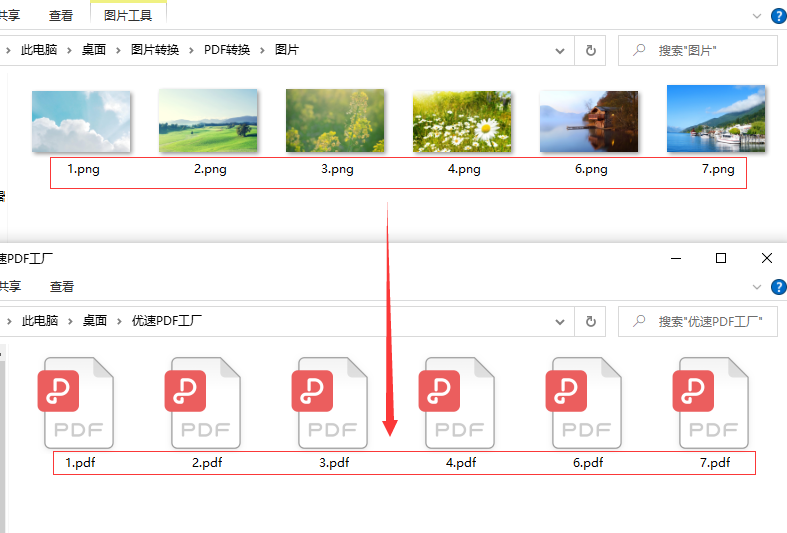Expand the ribbon chevron in 优速PDF工厂 window
Screen dimensions: 787x533
(x=756, y=287)
